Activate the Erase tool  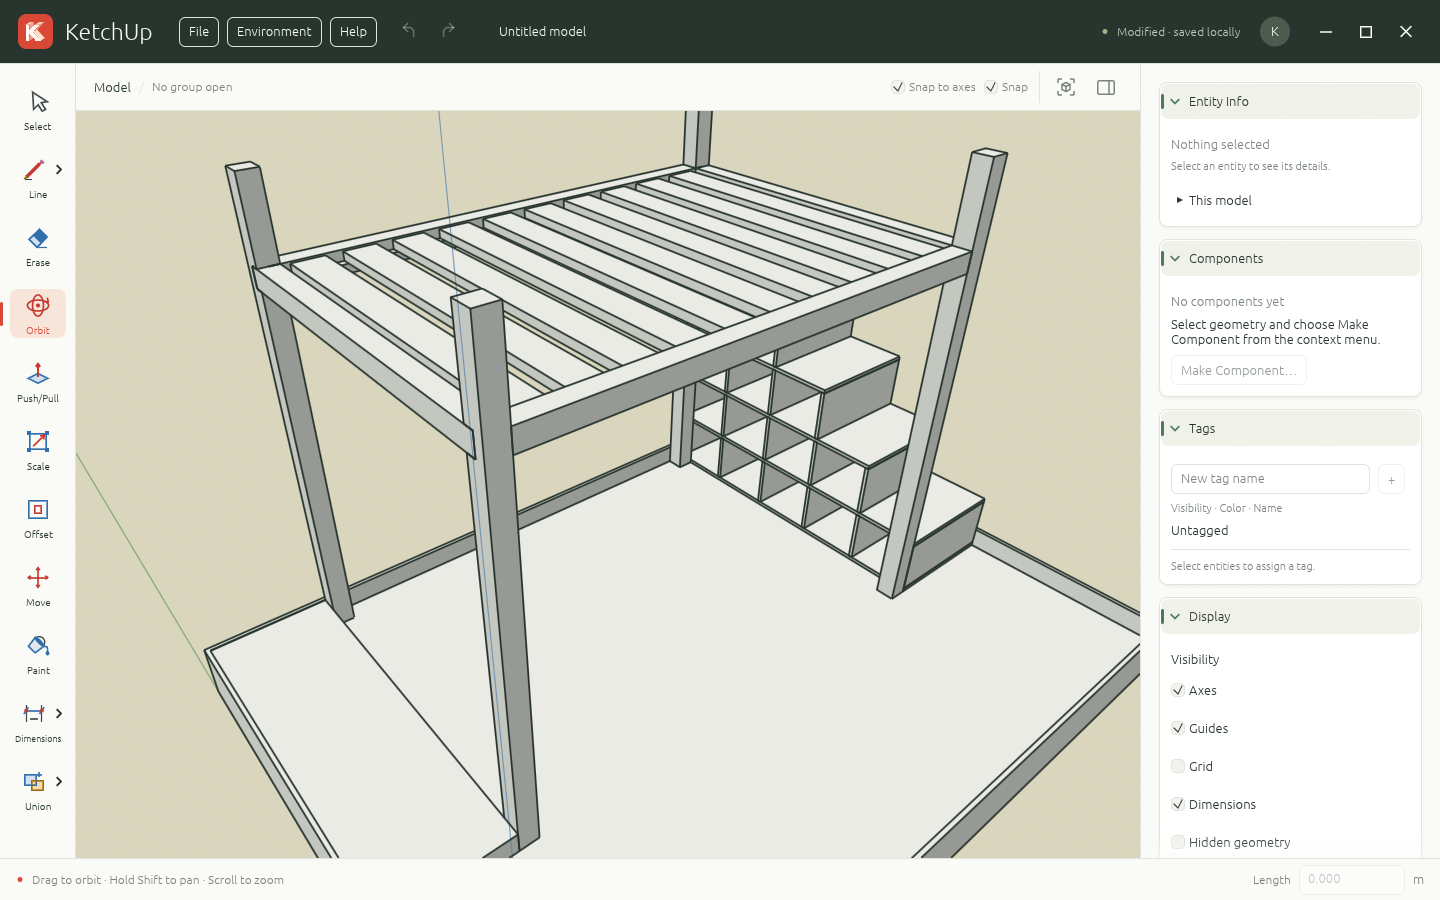click(x=38, y=246)
